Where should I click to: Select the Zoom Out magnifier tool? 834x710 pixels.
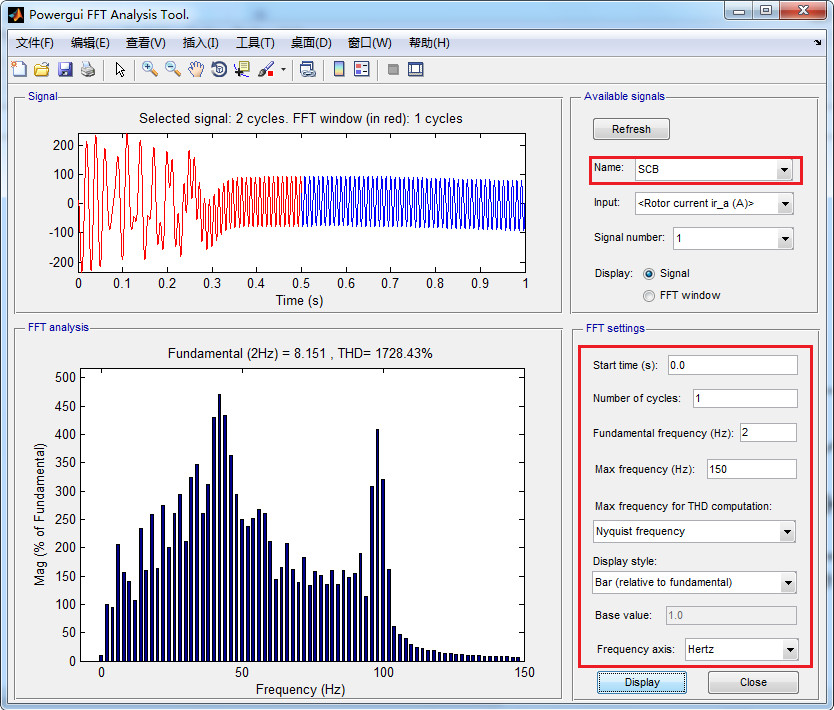tap(173, 69)
